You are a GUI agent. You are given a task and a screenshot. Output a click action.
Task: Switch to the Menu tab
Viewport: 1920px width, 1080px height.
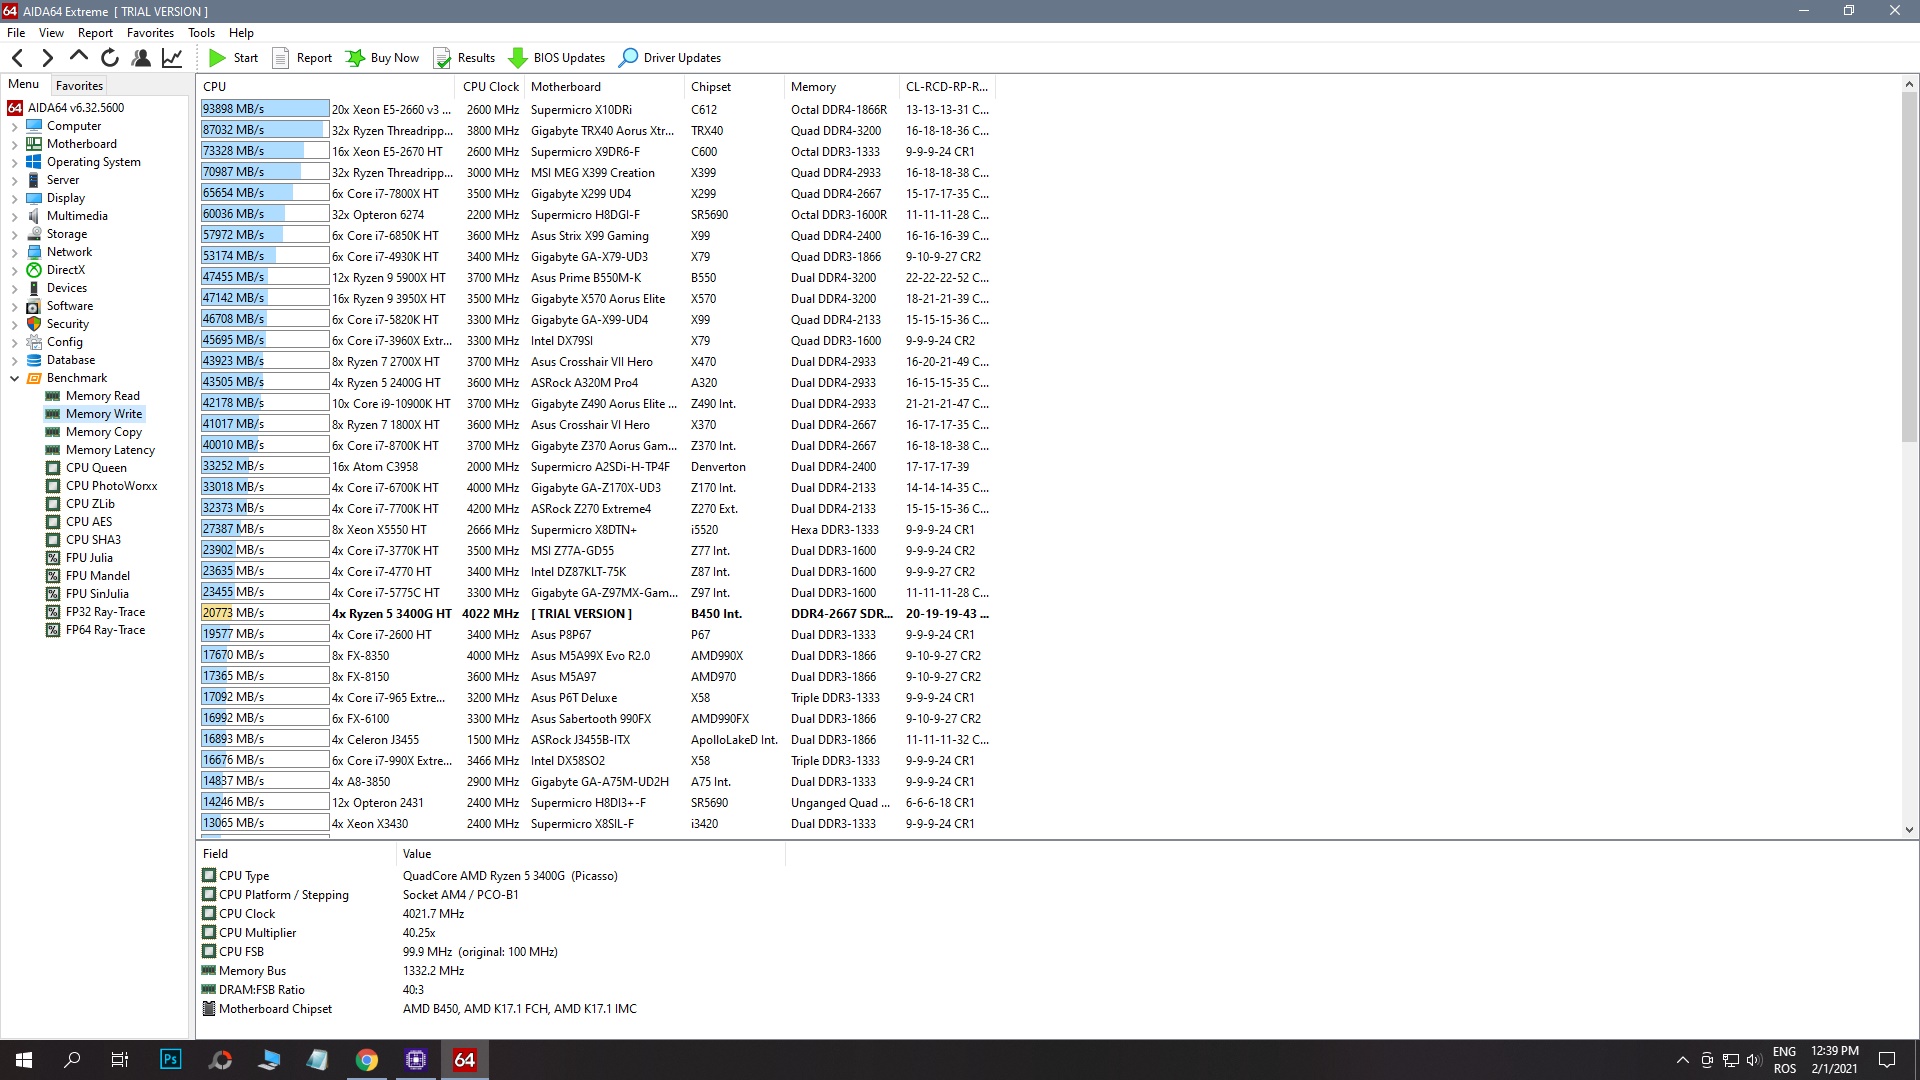pyautogui.click(x=24, y=85)
